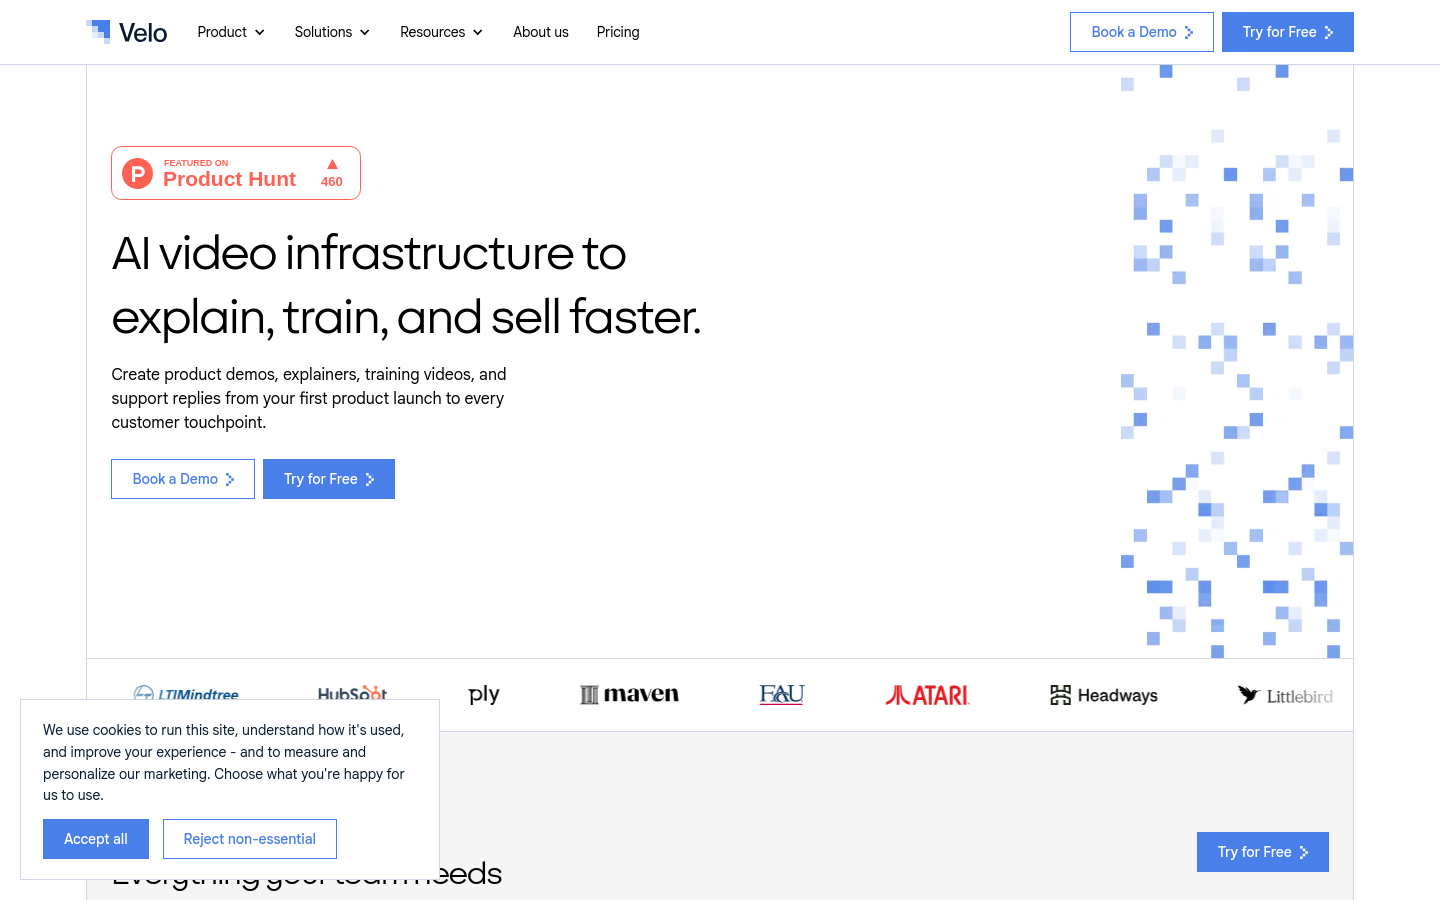Click Book a Demo under the headline
The image size is (1440, 900).
point(183,479)
